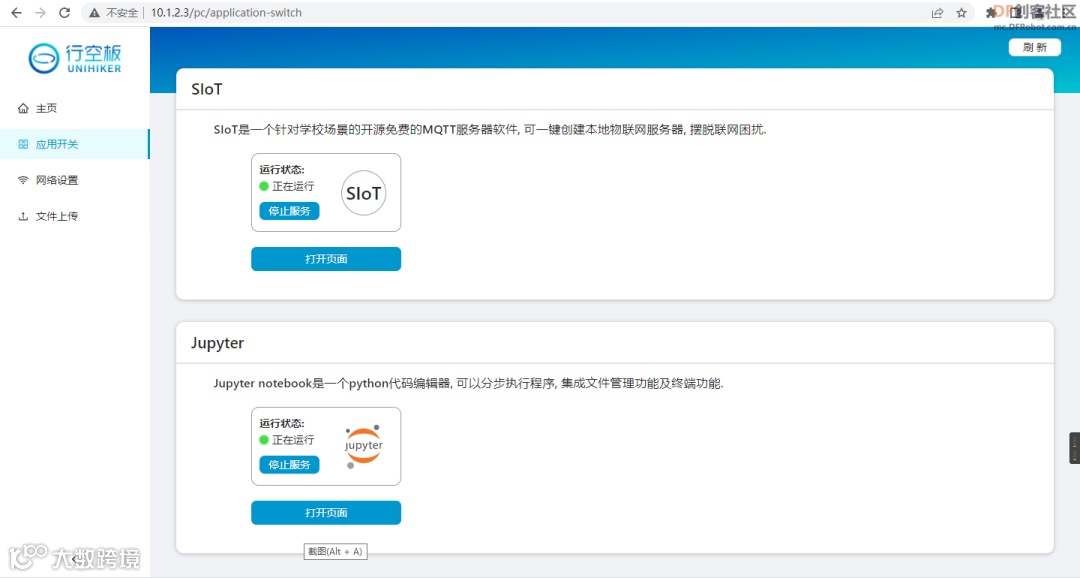Viewport: 1080px width, 578px height.
Task: Click the share page icon
Action: coord(937,12)
